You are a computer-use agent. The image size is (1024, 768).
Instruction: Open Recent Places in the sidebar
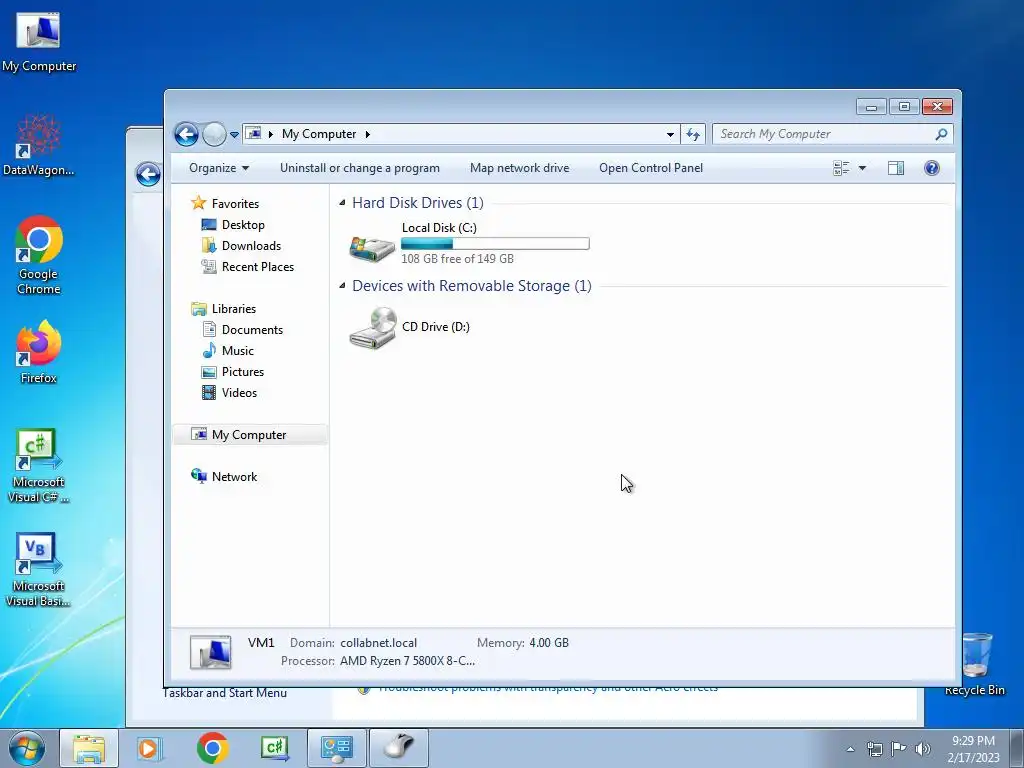(258, 266)
